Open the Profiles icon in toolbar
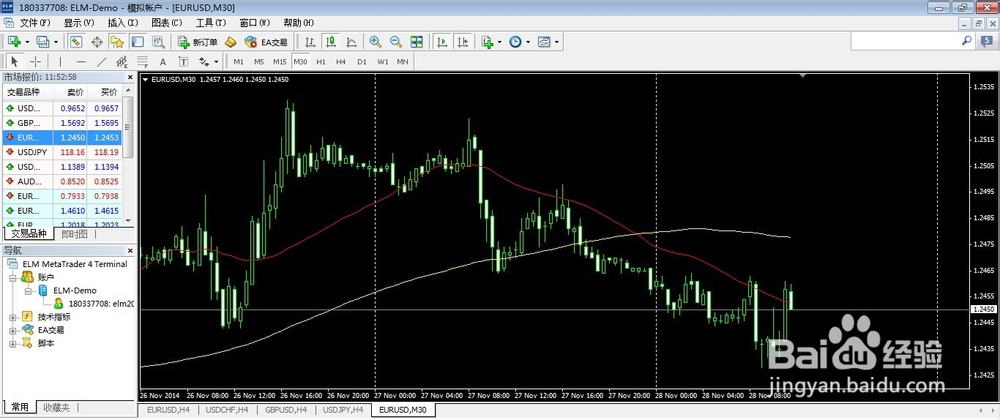This screenshot has width=1000, height=420. (43, 42)
